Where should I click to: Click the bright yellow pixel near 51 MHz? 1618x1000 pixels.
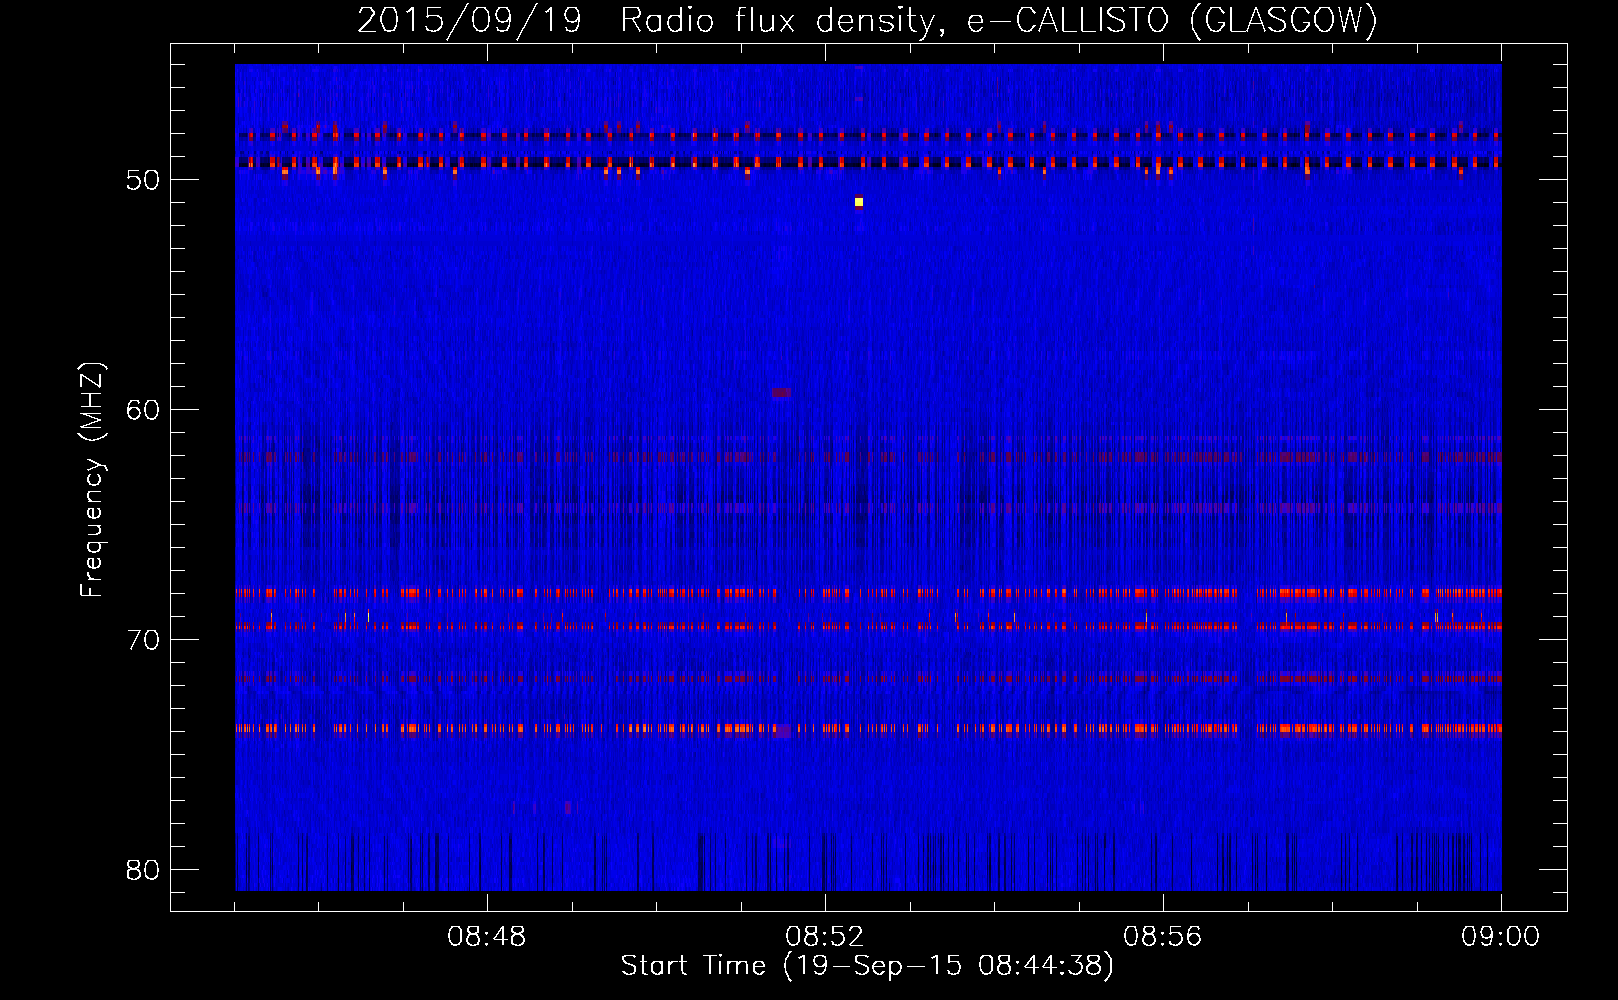859,202
